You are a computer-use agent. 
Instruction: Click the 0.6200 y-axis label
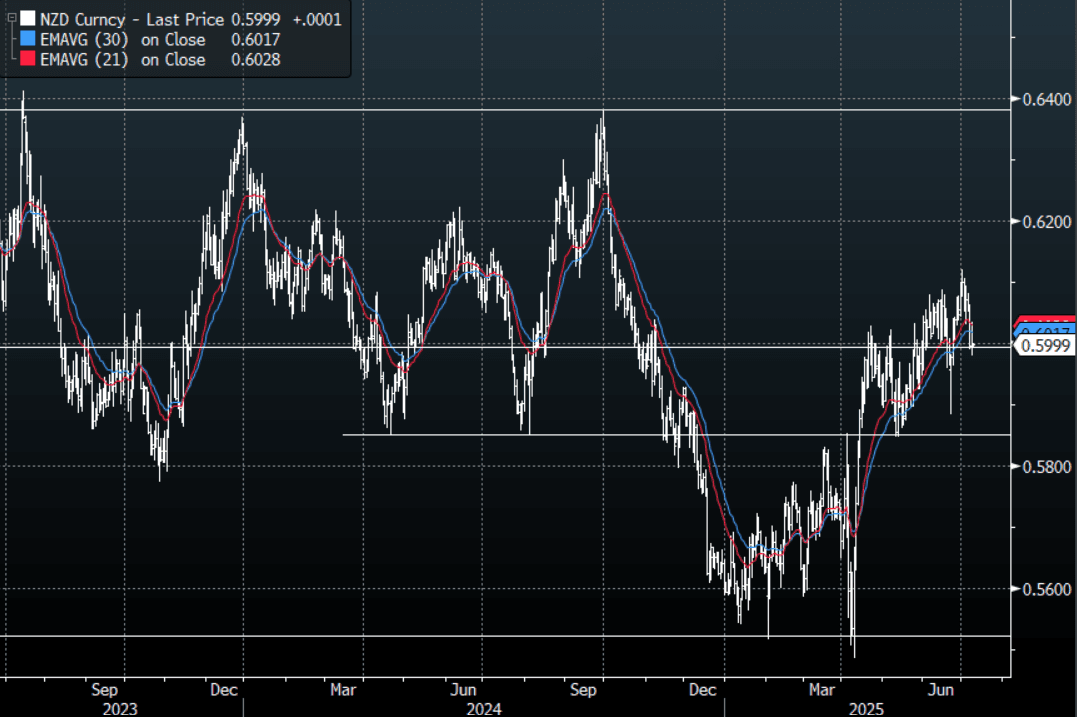tap(1047, 222)
